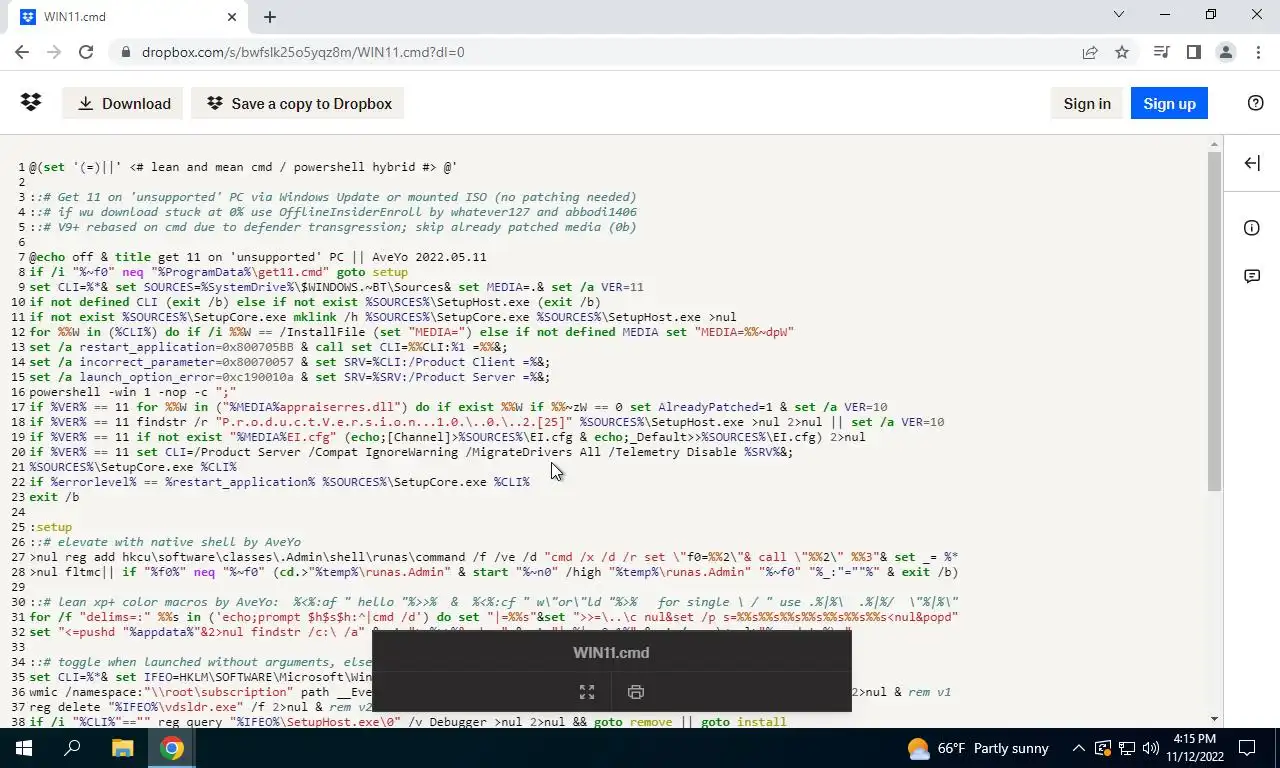Open the help question mark icon

coord(1256,103)
